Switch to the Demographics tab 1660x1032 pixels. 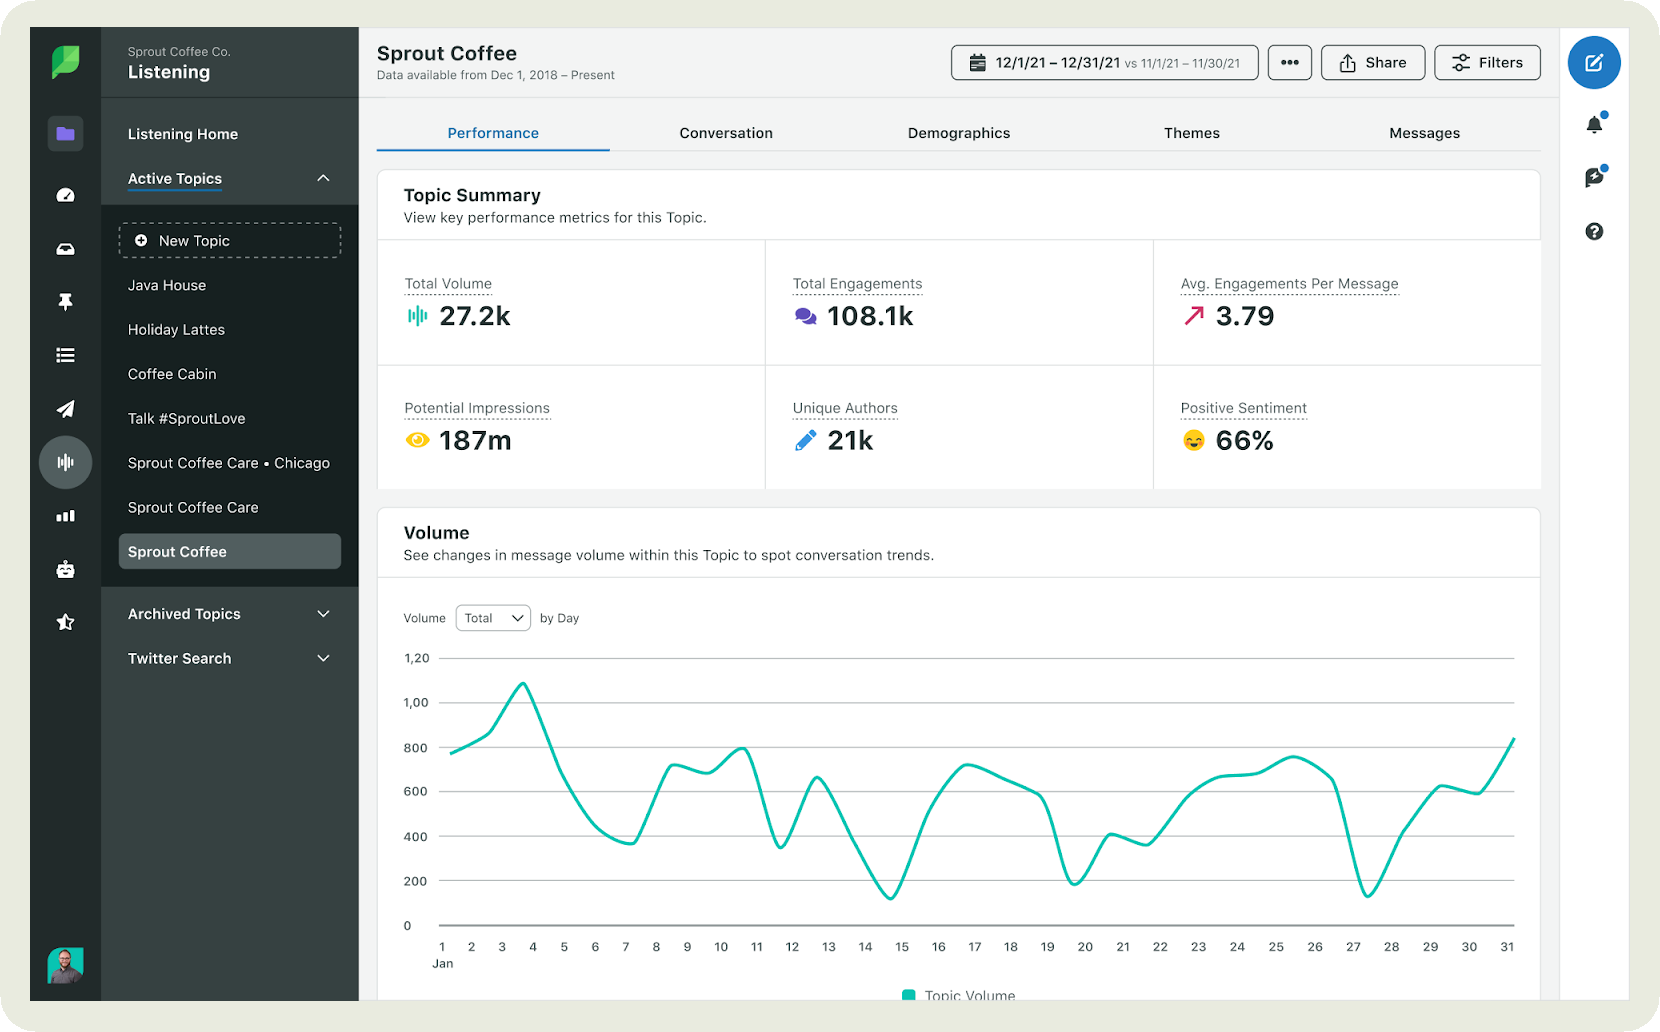pos(958,133)
